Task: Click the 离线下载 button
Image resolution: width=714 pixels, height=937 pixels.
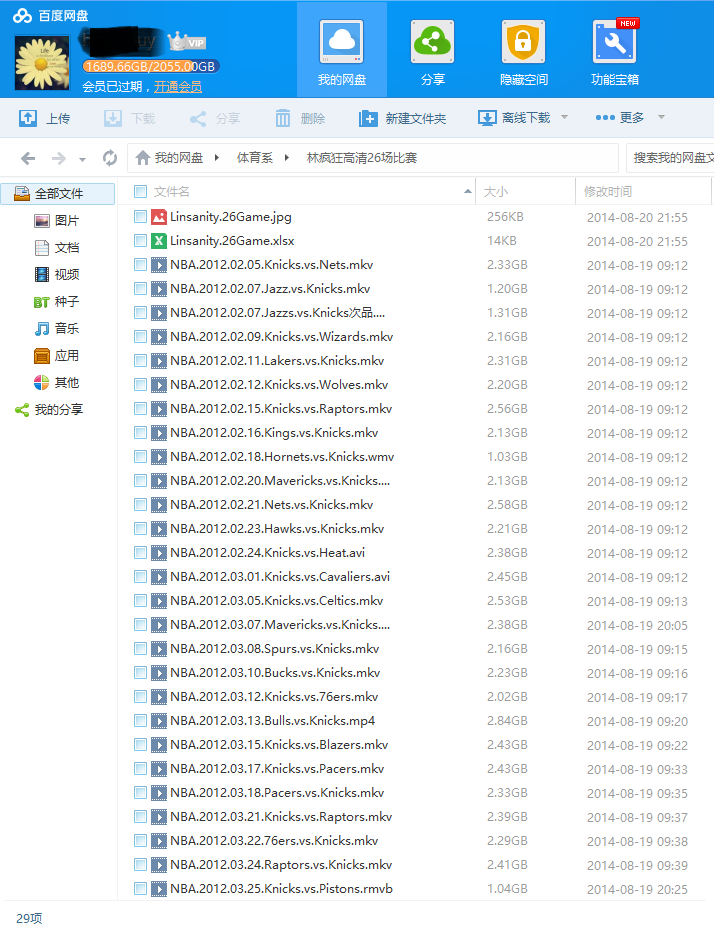Action: pos(514,118)
